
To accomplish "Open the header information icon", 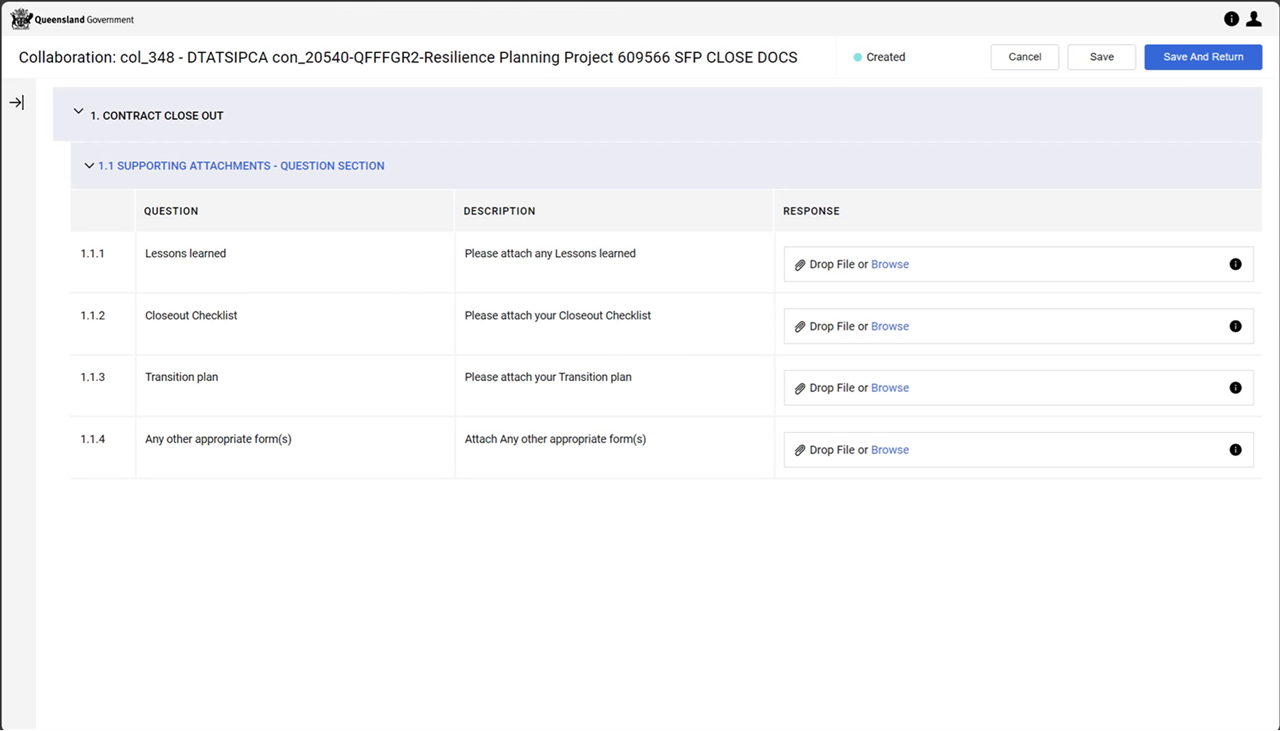I will point(1231,19).
